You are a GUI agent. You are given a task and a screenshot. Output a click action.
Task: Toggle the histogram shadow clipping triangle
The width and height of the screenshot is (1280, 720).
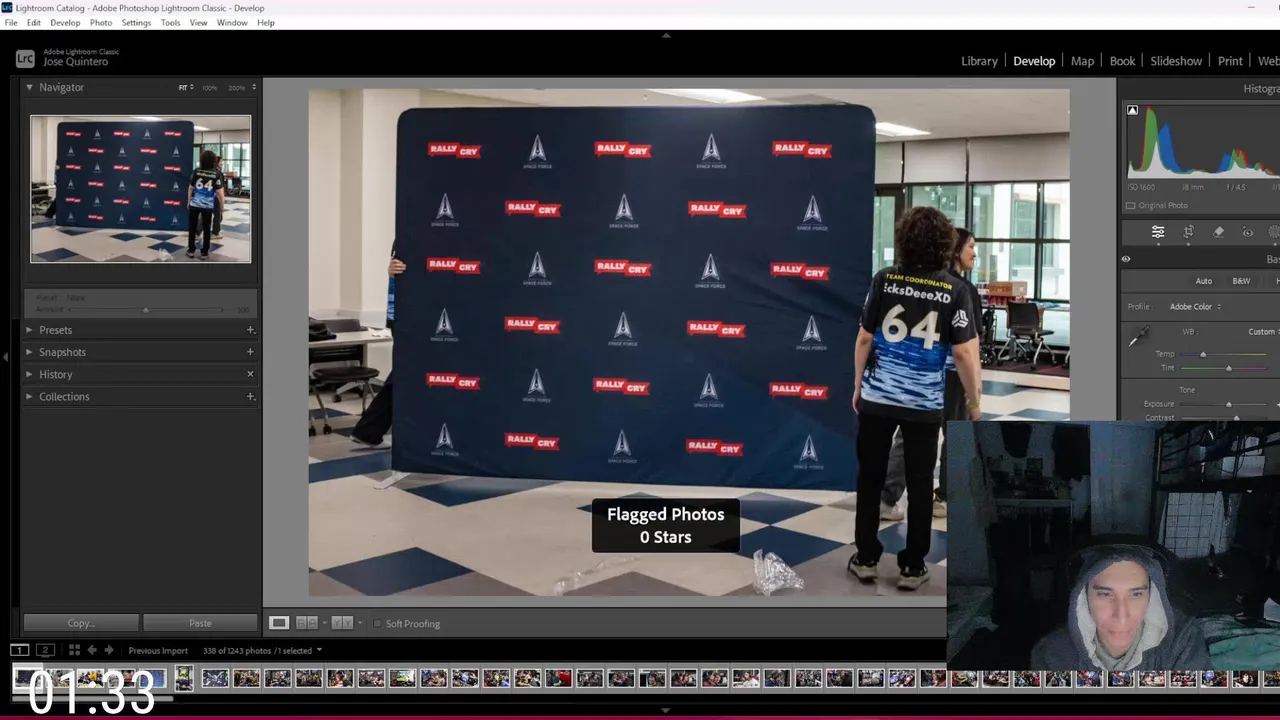tap(1132, 110)
